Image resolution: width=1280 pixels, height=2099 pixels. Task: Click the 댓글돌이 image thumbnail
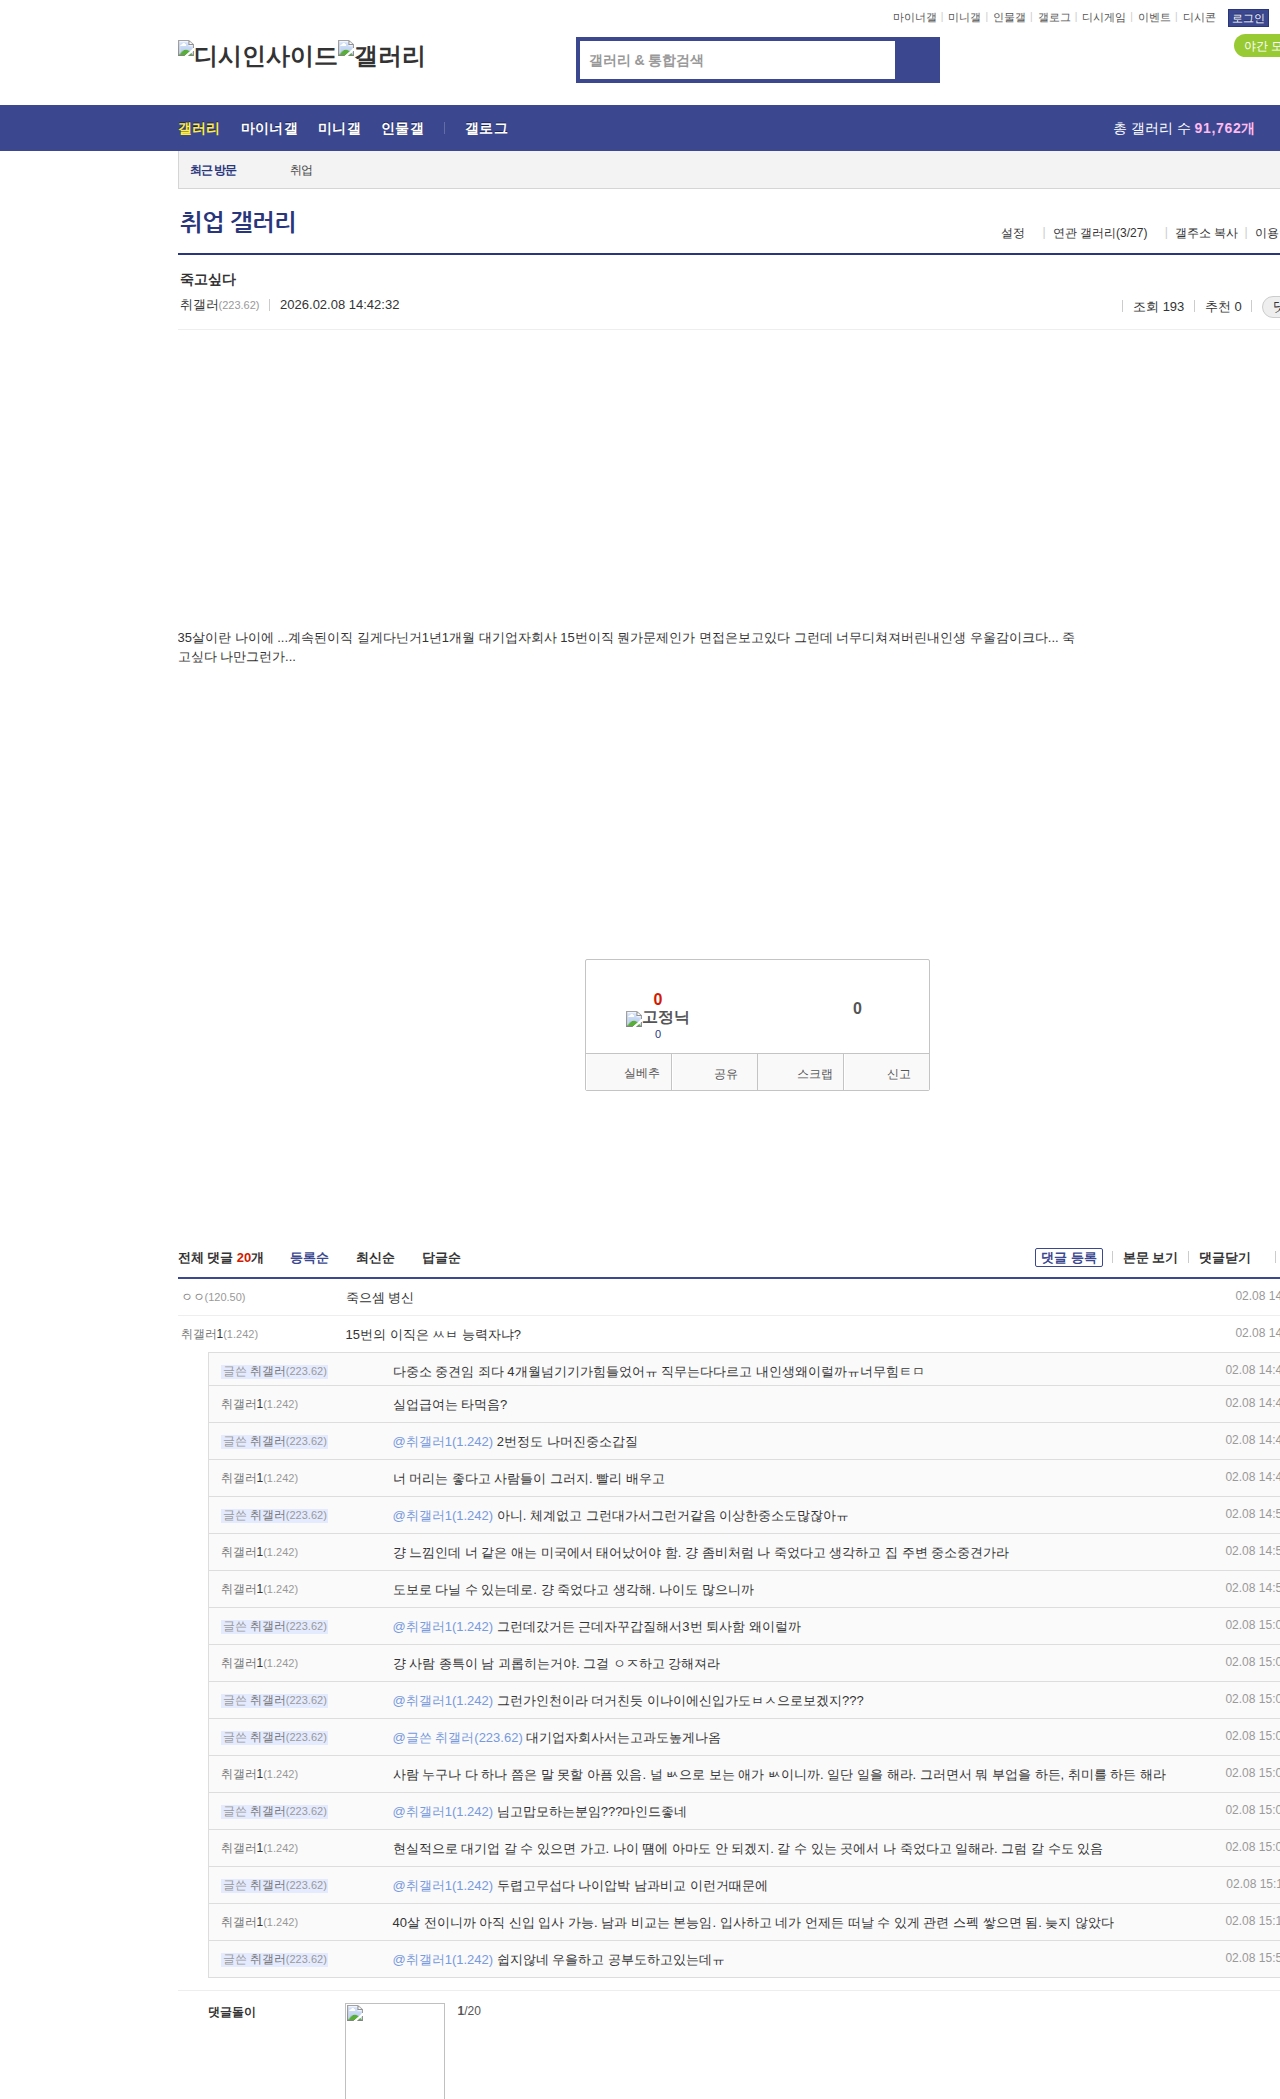pos(395,2050)
